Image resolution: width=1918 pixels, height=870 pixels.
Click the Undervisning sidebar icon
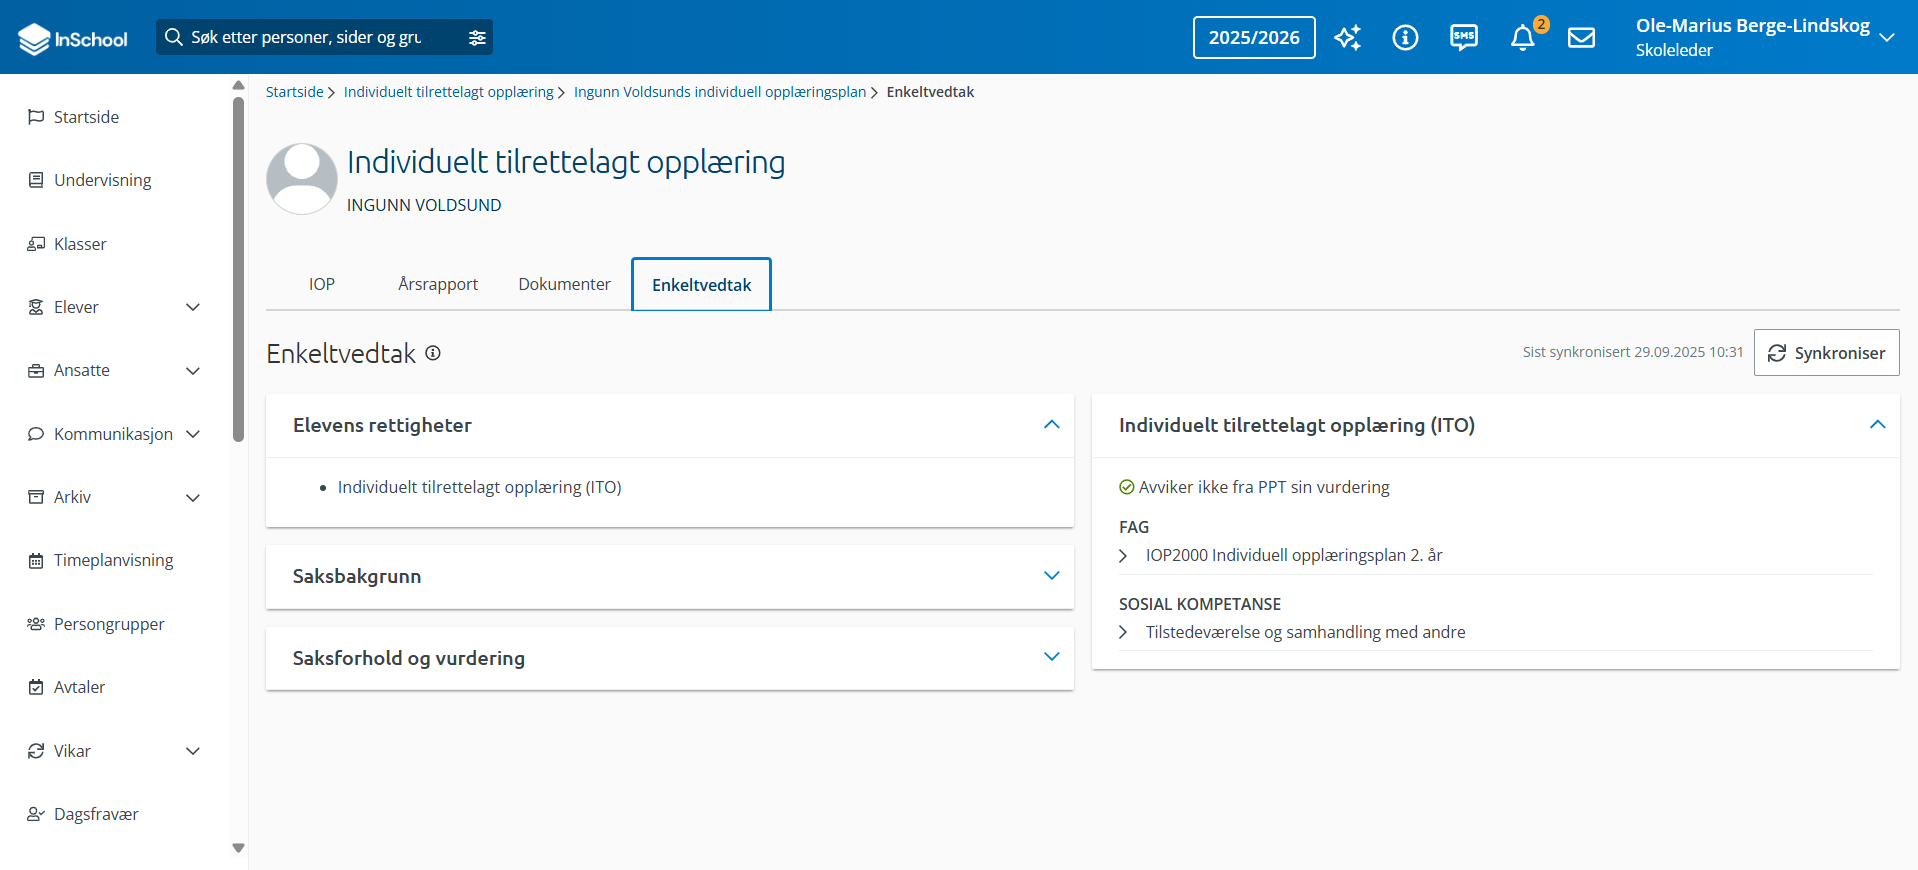(x=36, y=180)
